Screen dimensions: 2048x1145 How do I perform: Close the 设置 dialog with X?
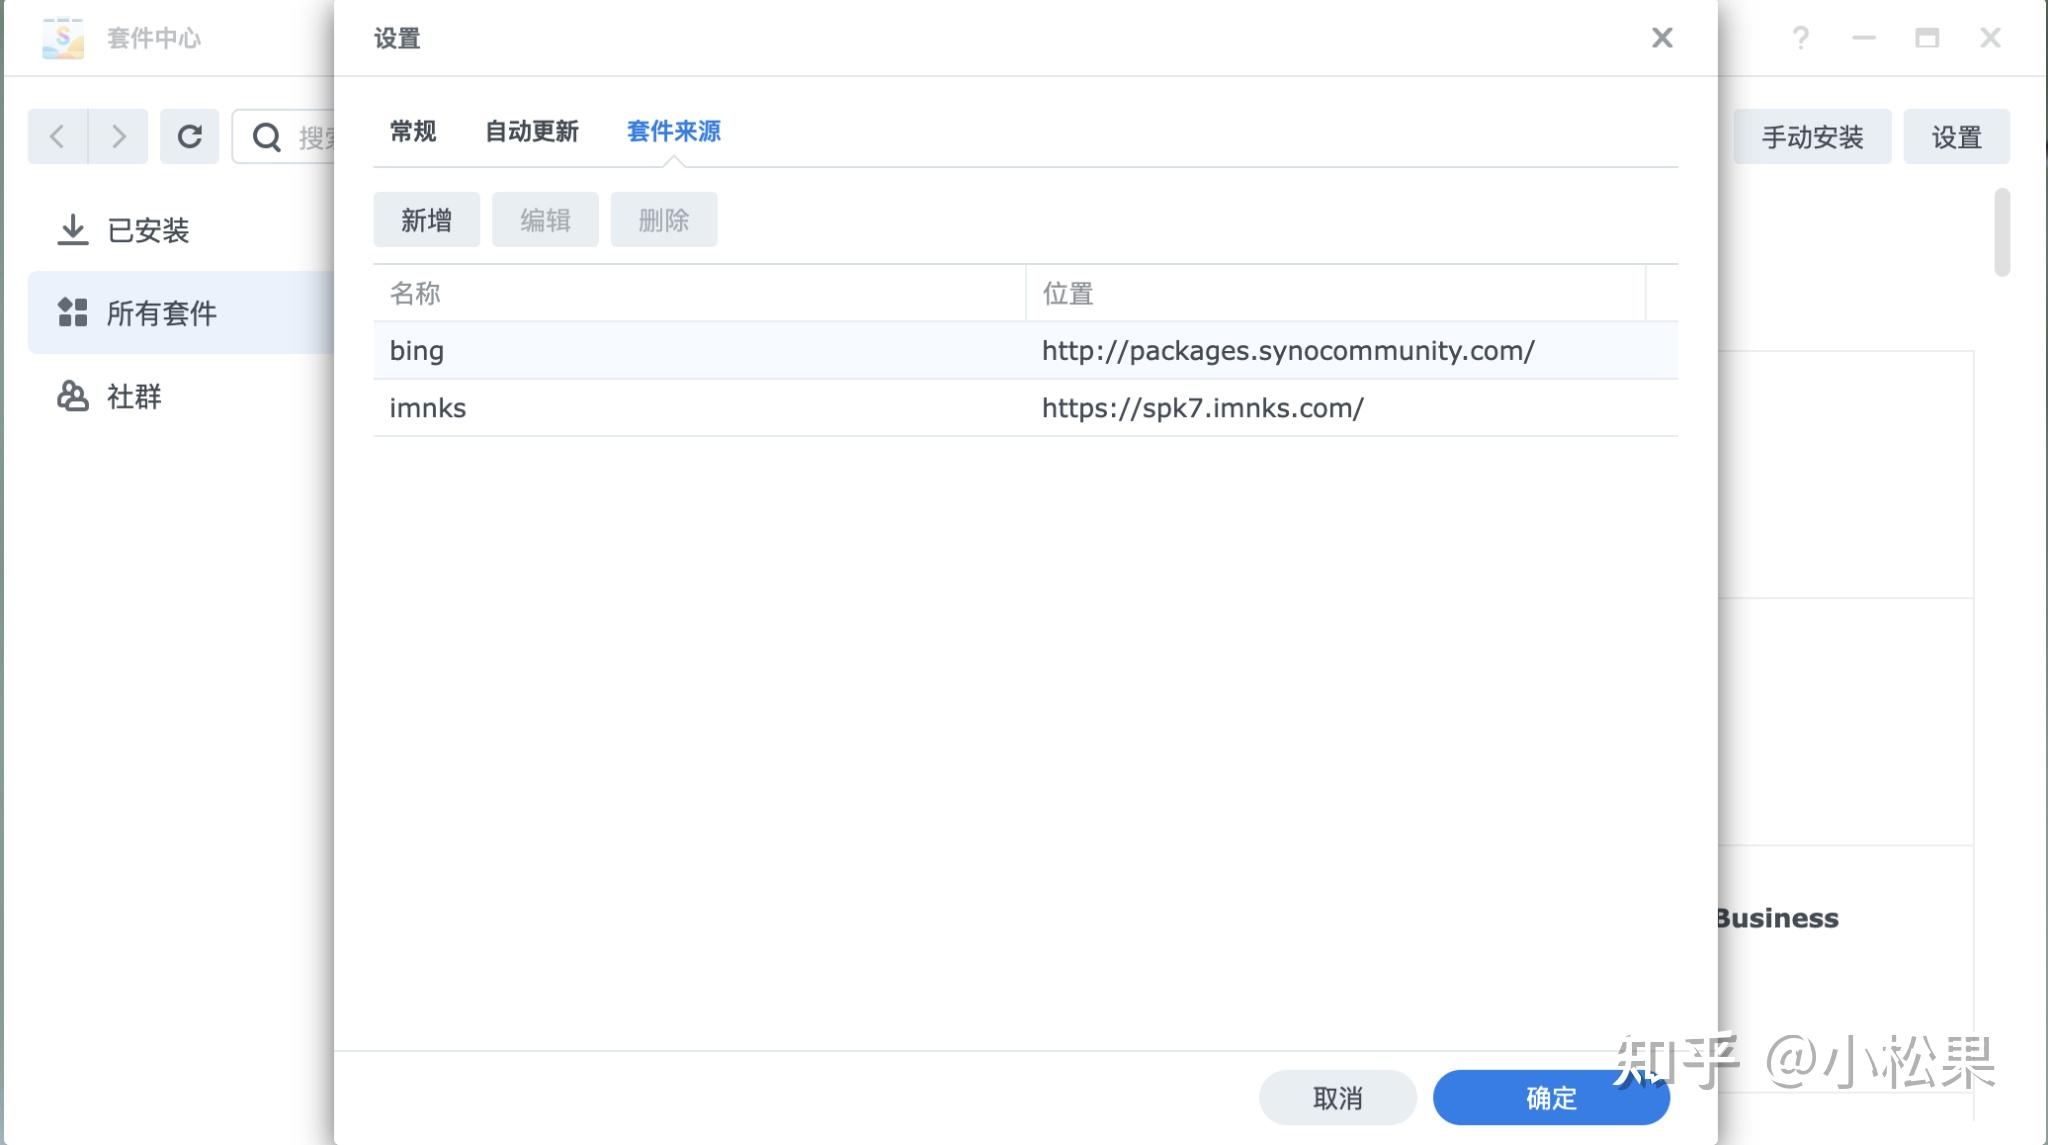point(1662,38)
